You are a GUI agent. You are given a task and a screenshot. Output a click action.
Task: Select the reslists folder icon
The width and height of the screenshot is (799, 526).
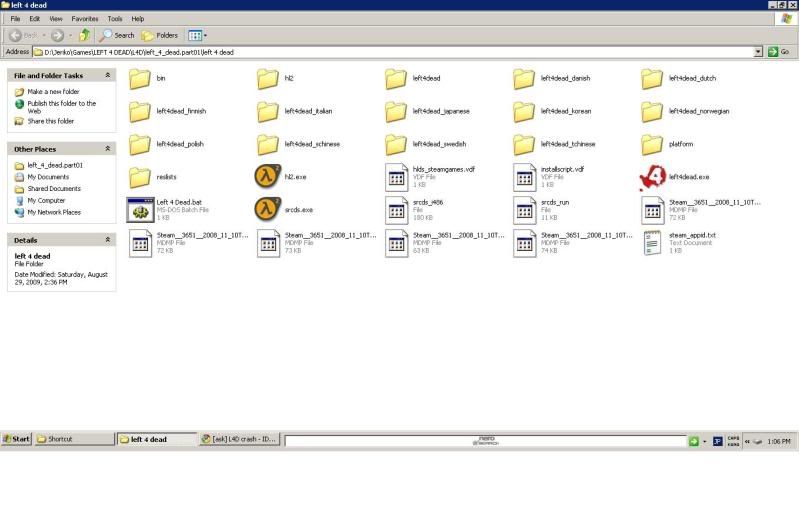click(140, 177)
